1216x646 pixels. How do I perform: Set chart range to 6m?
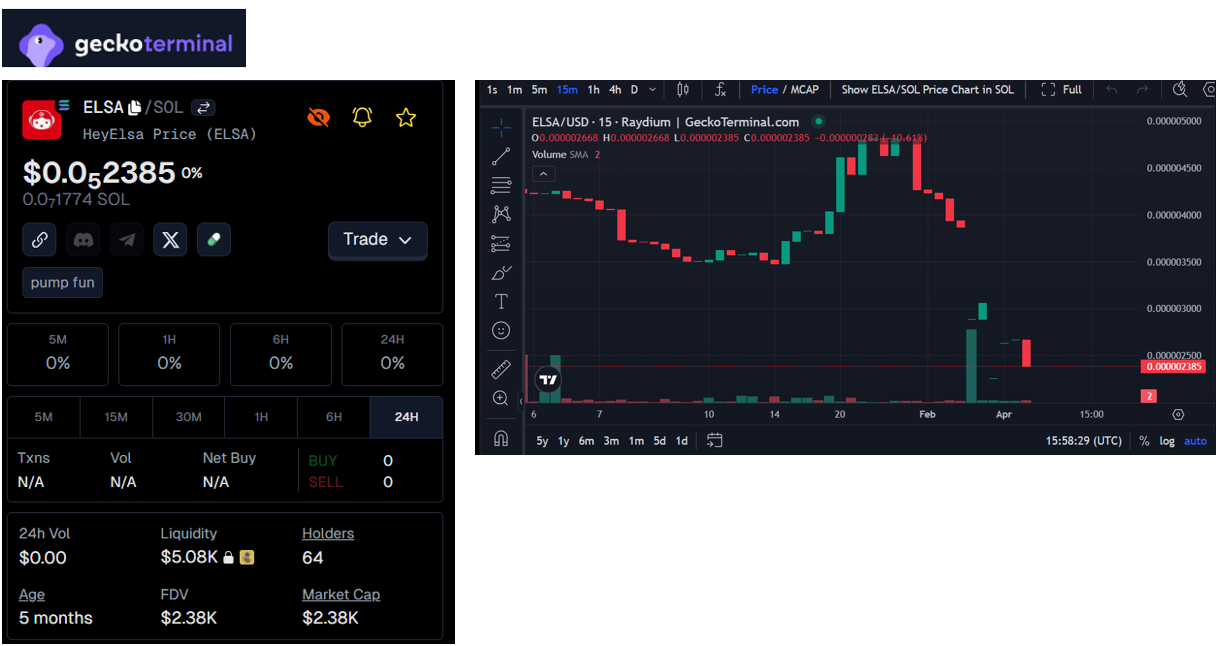click(587, 441)
